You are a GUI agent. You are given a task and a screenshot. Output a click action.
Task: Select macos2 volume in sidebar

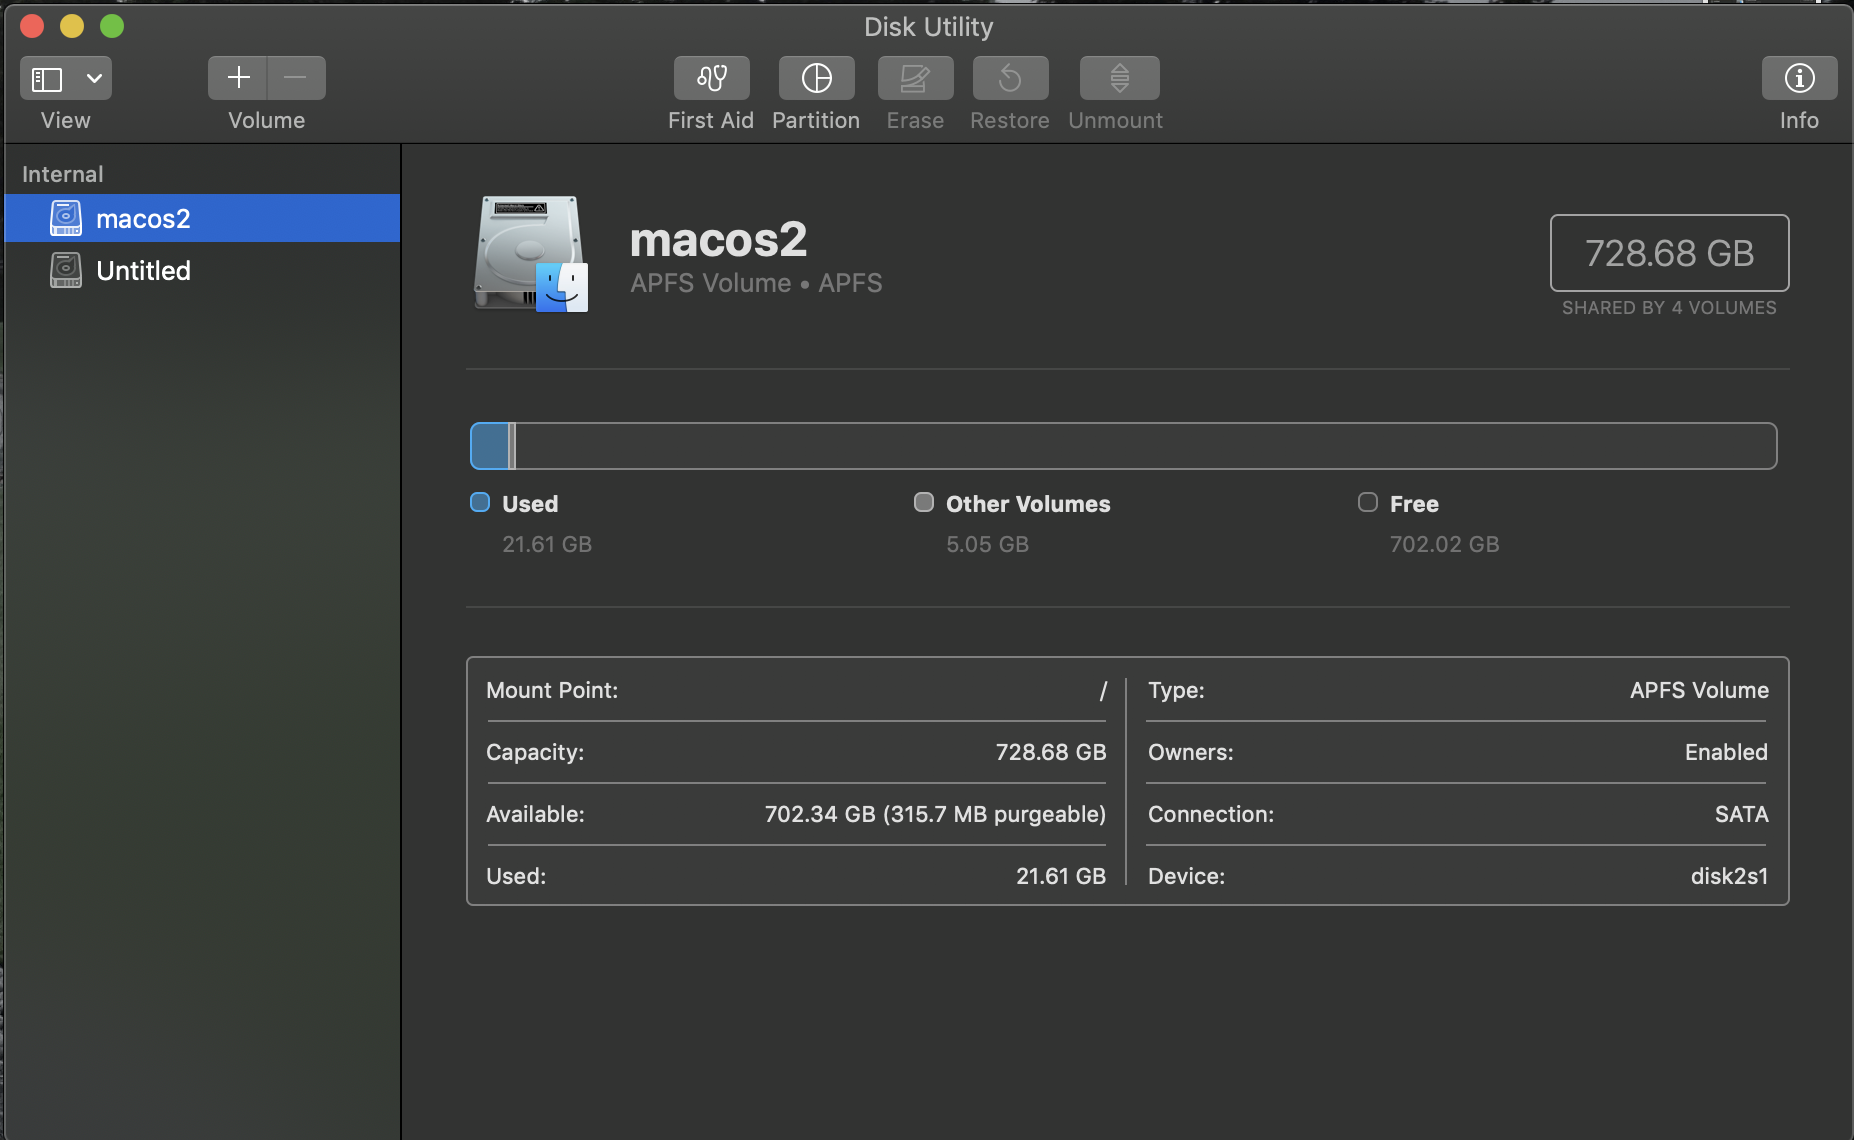pyautogui.click(x=203, y=218)
